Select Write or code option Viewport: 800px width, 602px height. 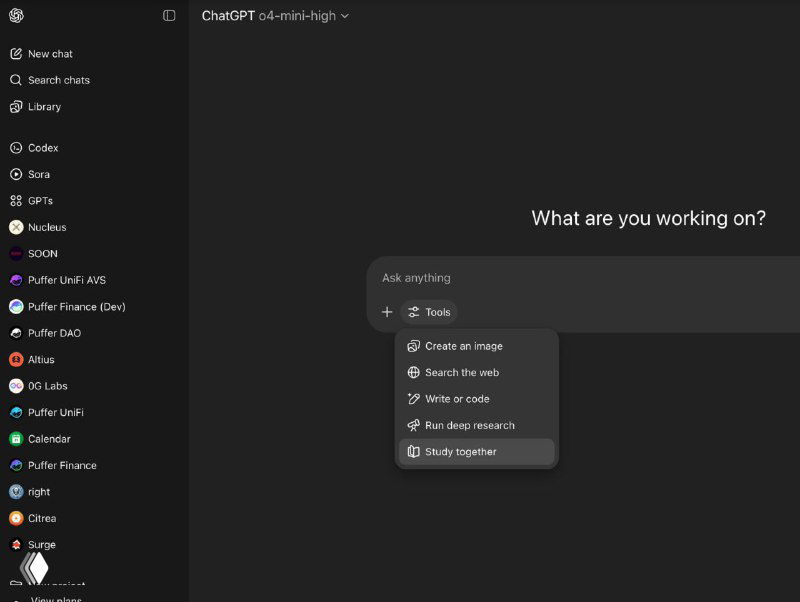tap(457, 399)
